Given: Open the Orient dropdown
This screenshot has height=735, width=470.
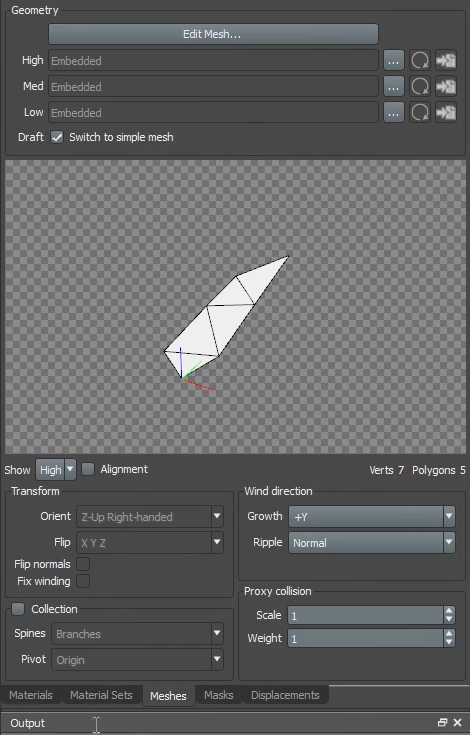Looking at the screenshot, I should [150, 517].
